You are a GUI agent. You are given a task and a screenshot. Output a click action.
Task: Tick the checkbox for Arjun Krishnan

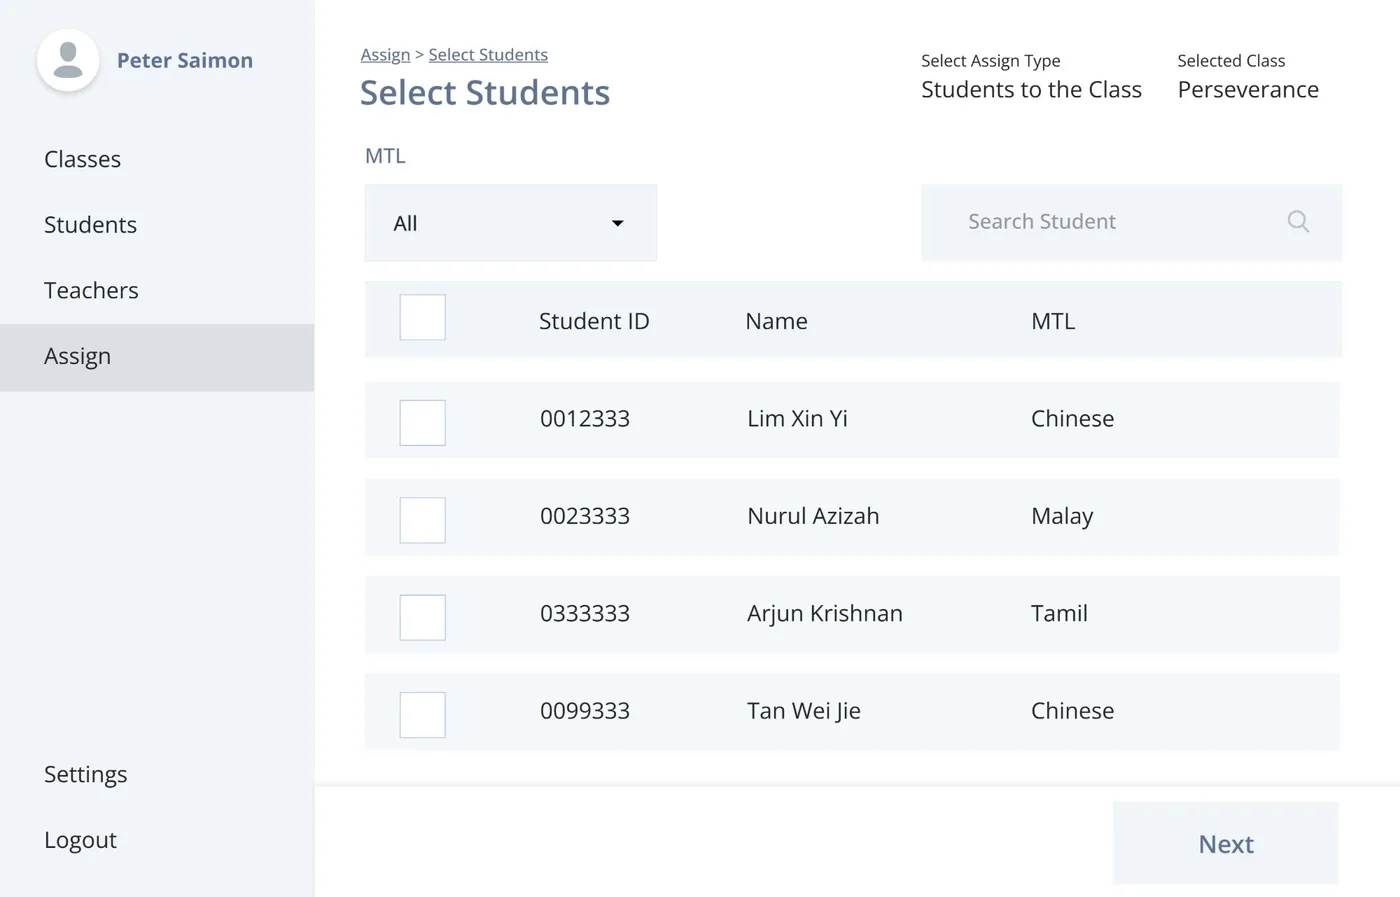[x=423, y=617]
